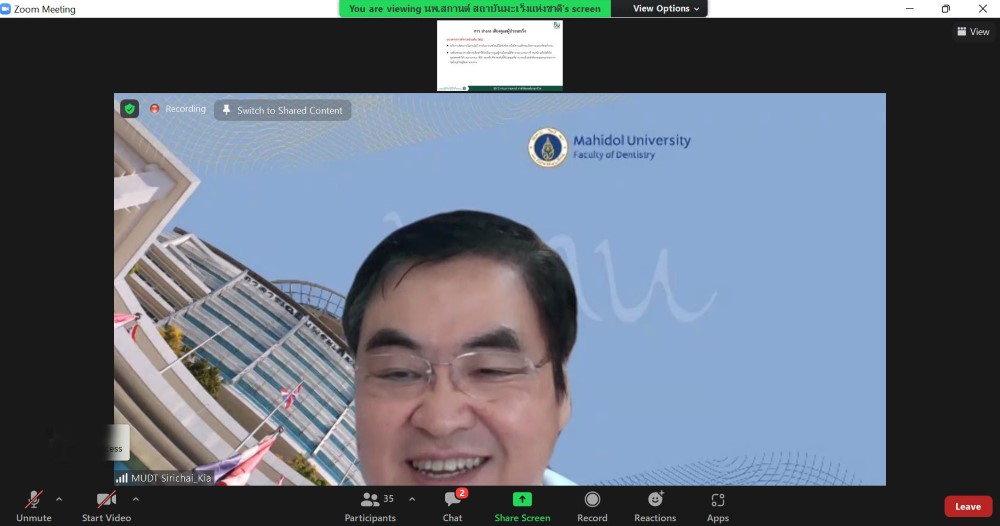1000x526 pixels.
Task: Maximize the Zoom Meeting window
Action: tap(945, 9)
